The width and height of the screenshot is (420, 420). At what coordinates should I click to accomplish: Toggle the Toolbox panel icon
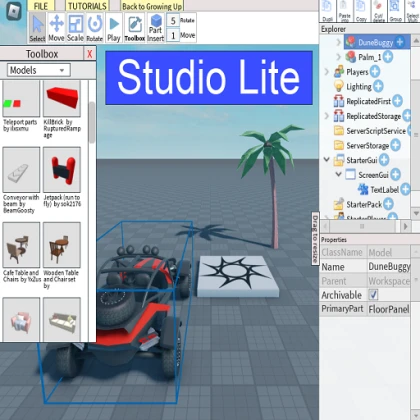coord(135,28)
